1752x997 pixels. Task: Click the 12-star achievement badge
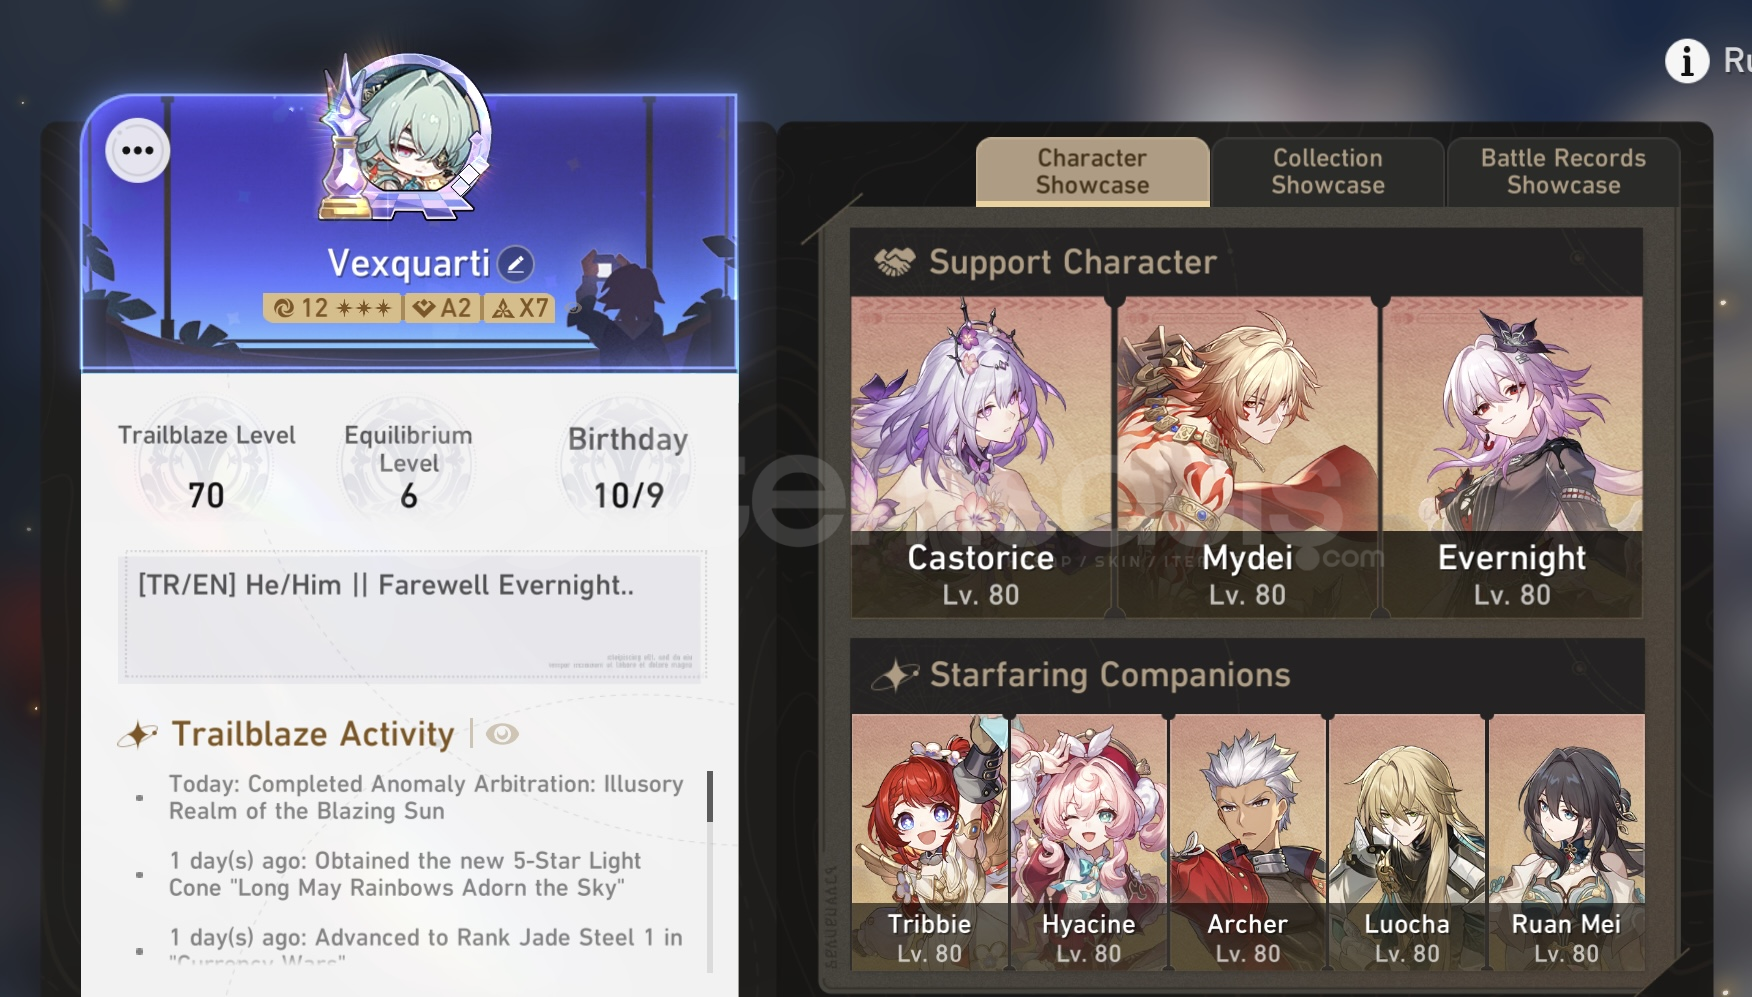pyautogui.click(x=332, y=307)
